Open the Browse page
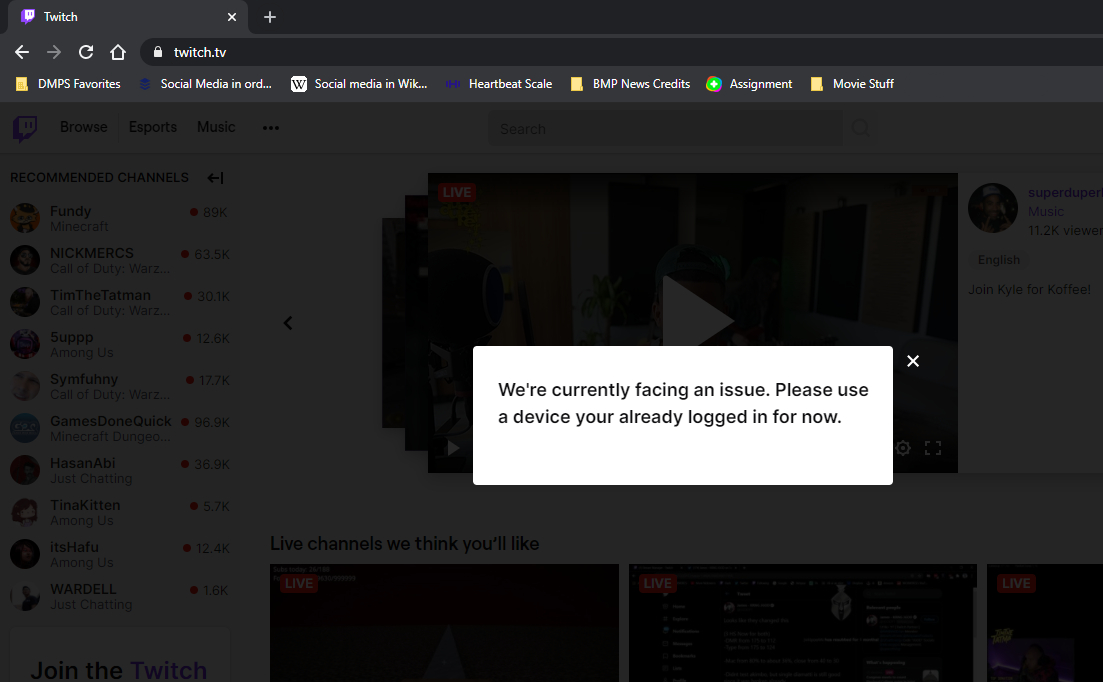The image size is (1103, 682). tap(84, 127)
